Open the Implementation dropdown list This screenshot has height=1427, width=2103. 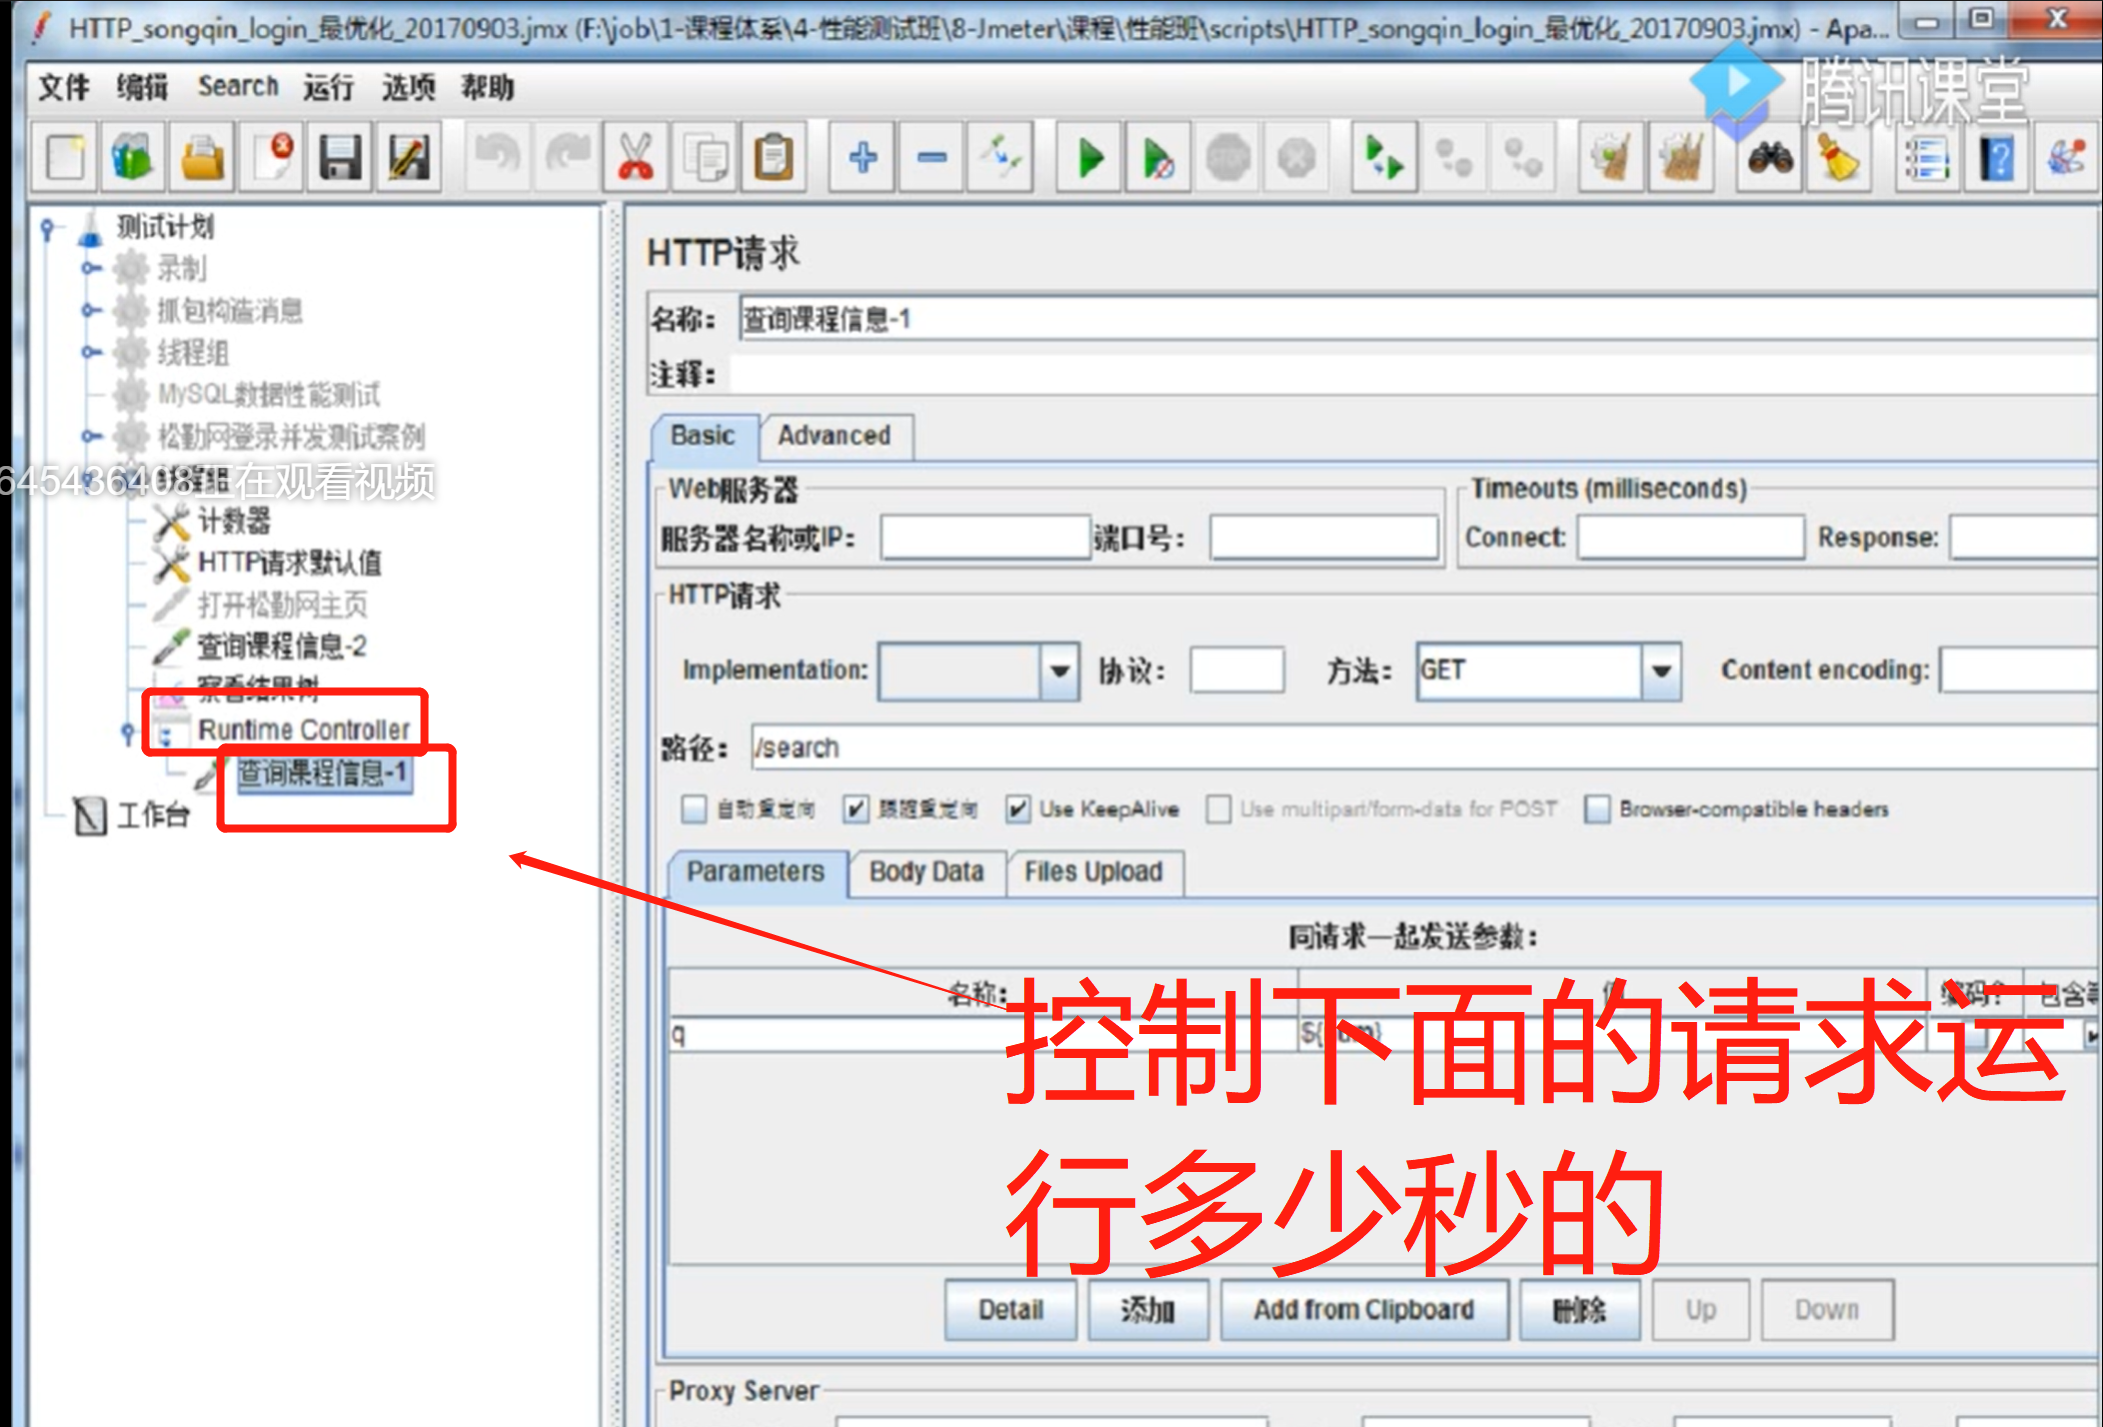(1059, 671)
